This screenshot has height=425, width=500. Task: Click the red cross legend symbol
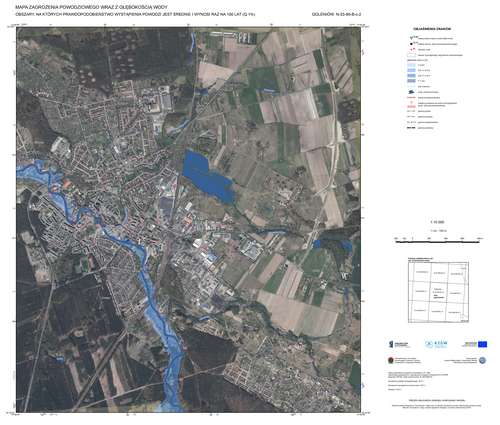point(412,49)
